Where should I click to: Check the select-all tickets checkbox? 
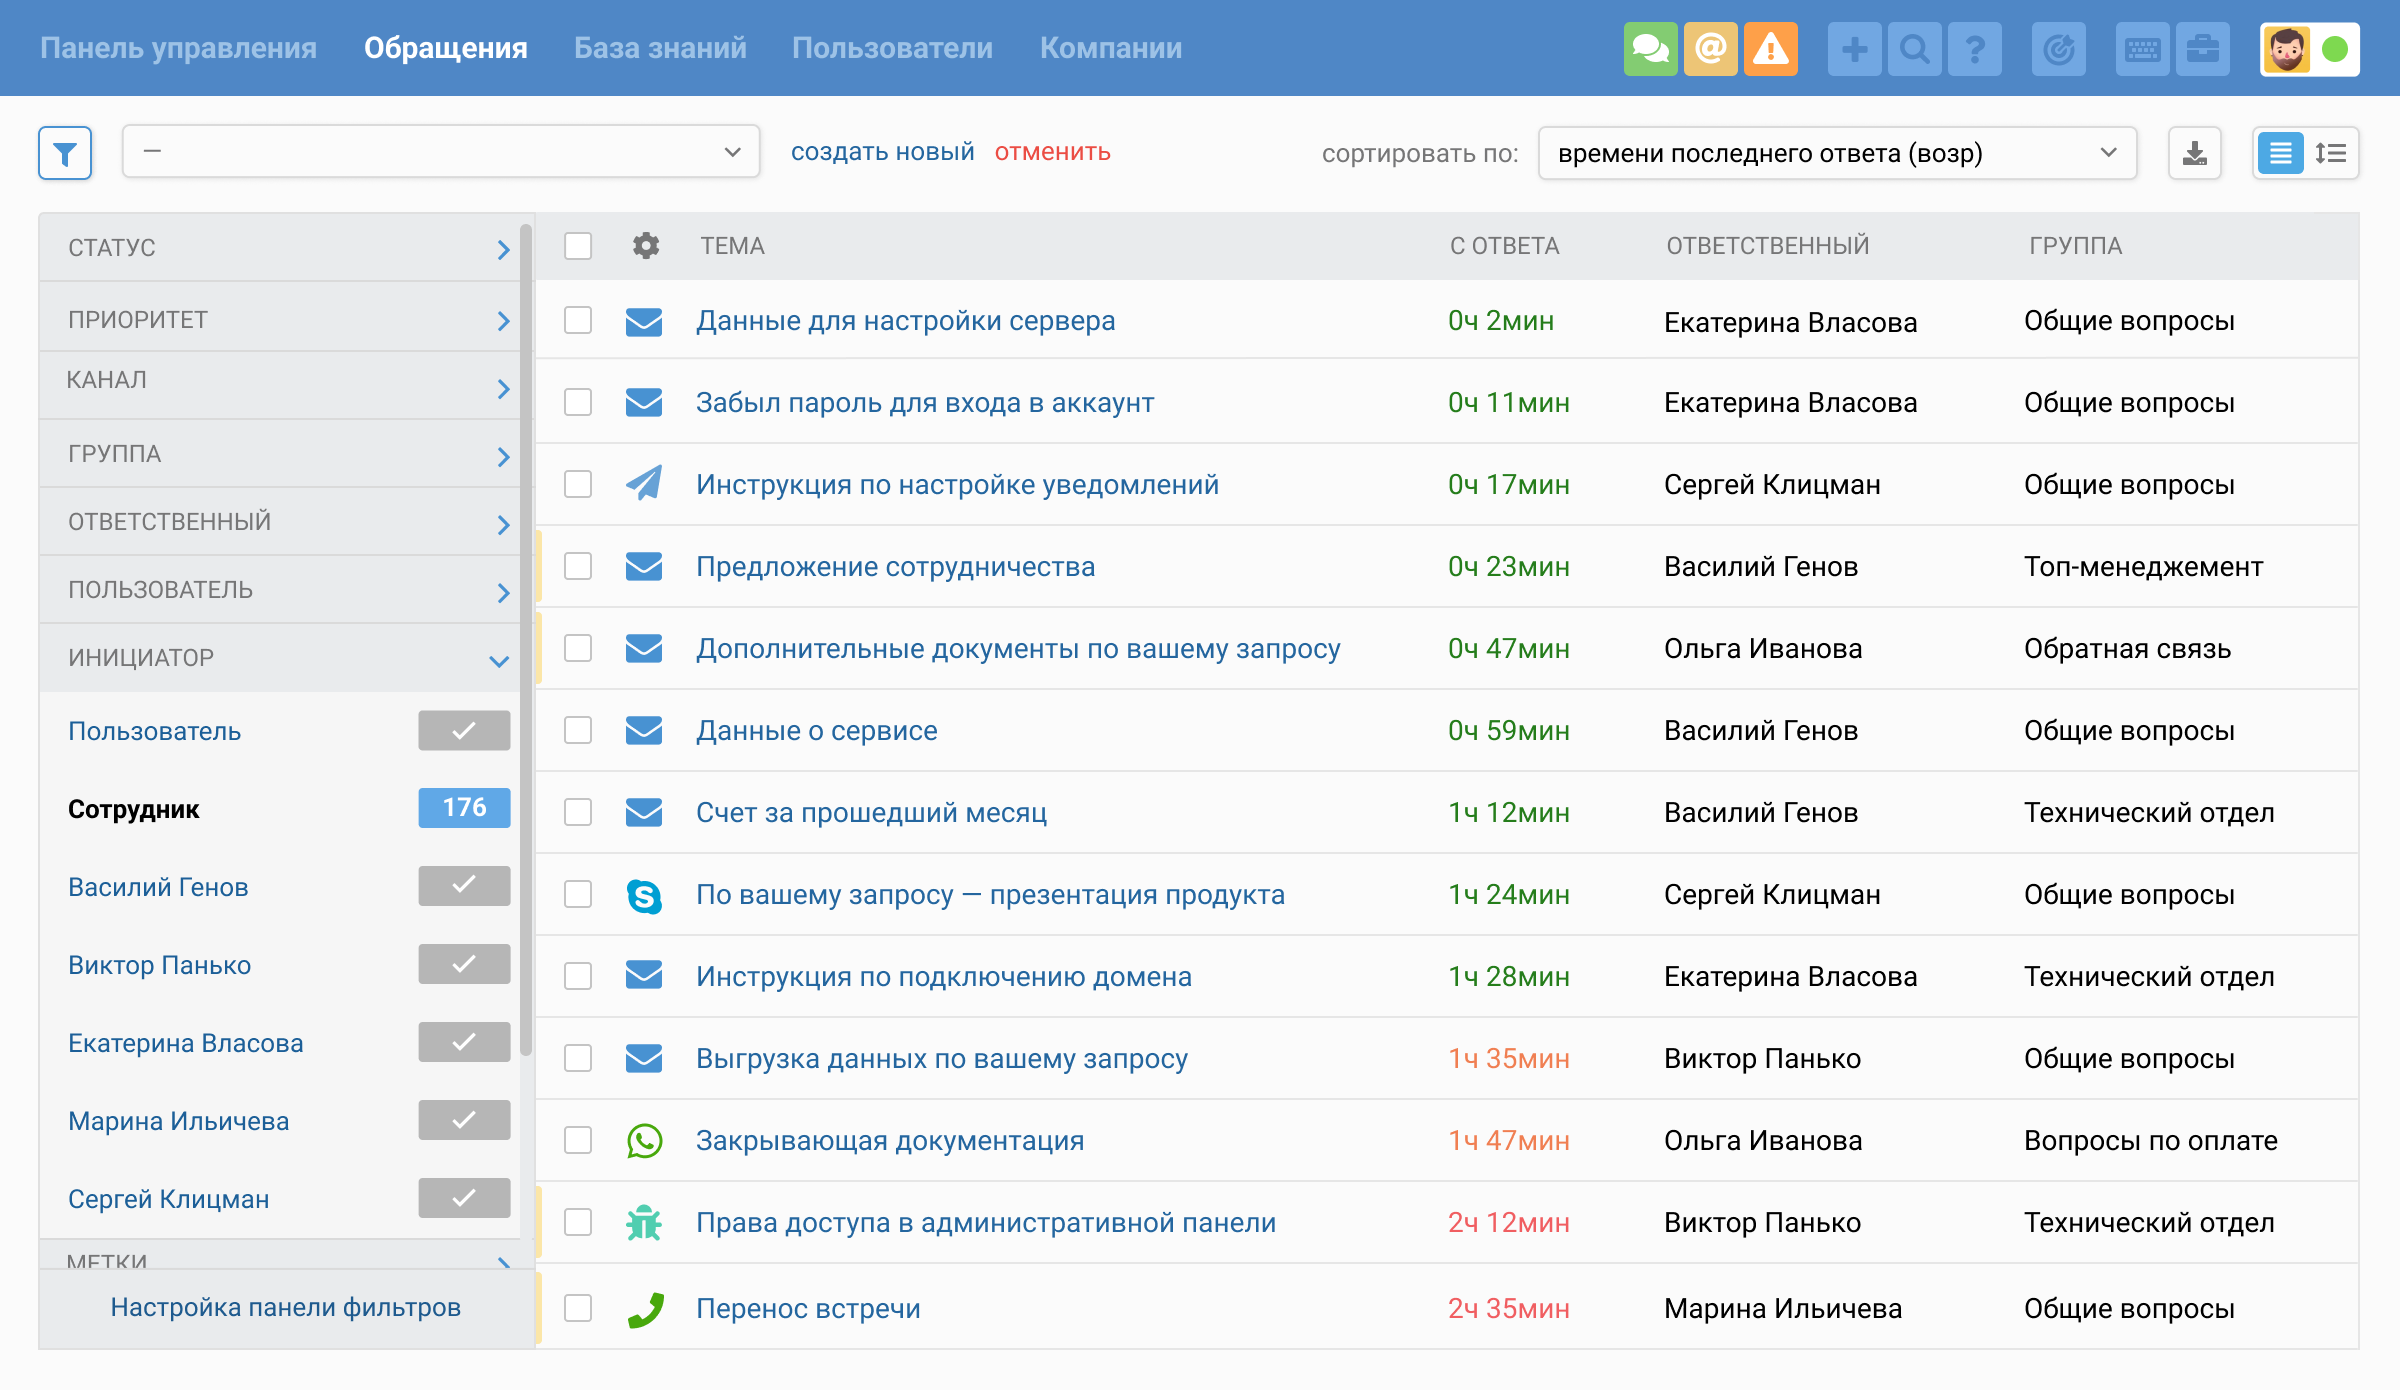pos(578,246)
